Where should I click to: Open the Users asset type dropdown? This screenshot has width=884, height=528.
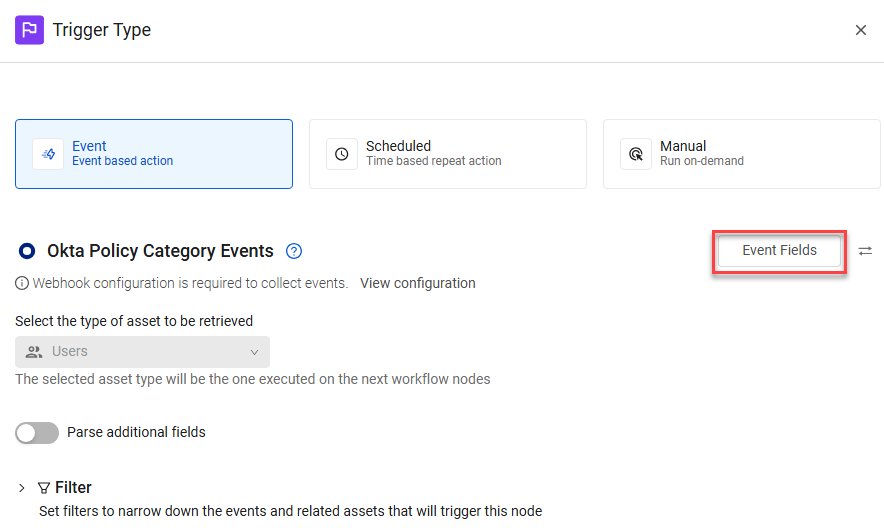[142, 352]
